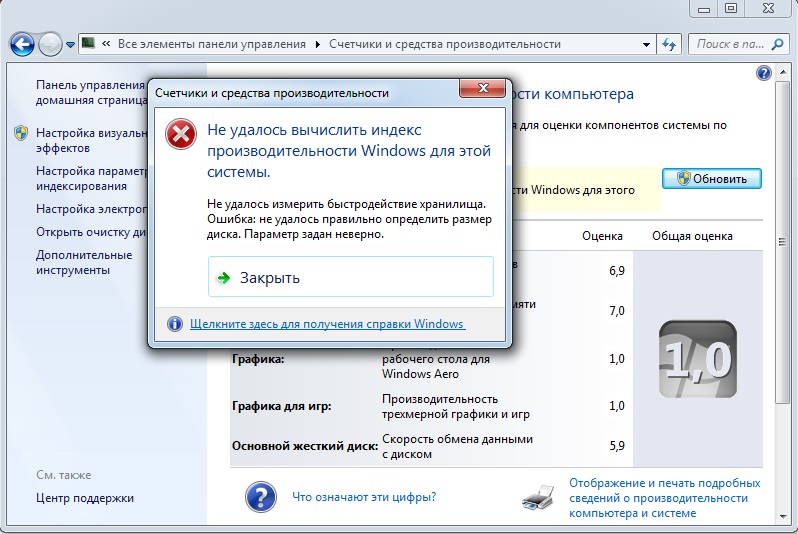The height and width of the screenshot is (534, 798).
Task: Click the 6,9 score value
Action: [x=617, y=271]
